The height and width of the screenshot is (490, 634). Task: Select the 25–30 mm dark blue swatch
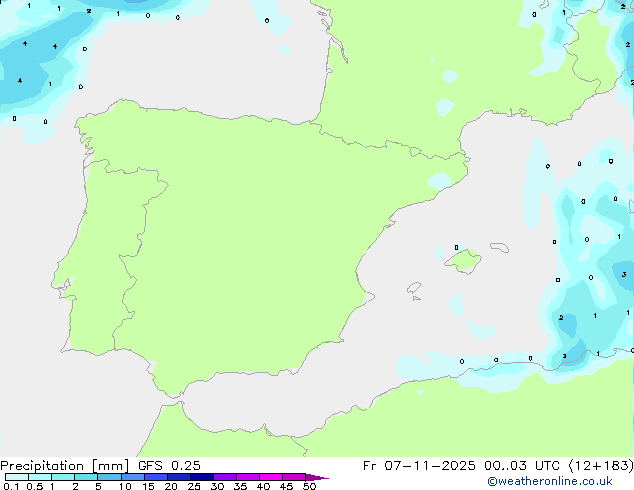(202, 477)
